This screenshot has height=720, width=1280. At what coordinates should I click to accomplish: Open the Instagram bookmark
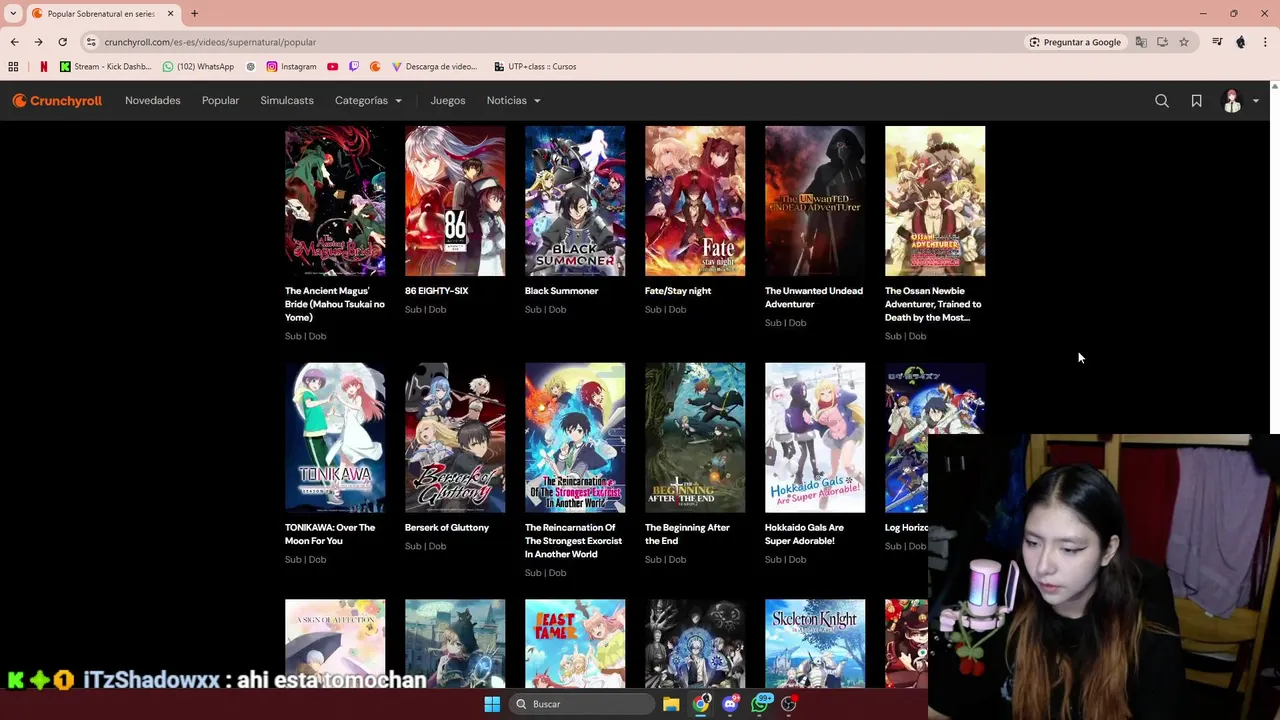coord(291,67)
